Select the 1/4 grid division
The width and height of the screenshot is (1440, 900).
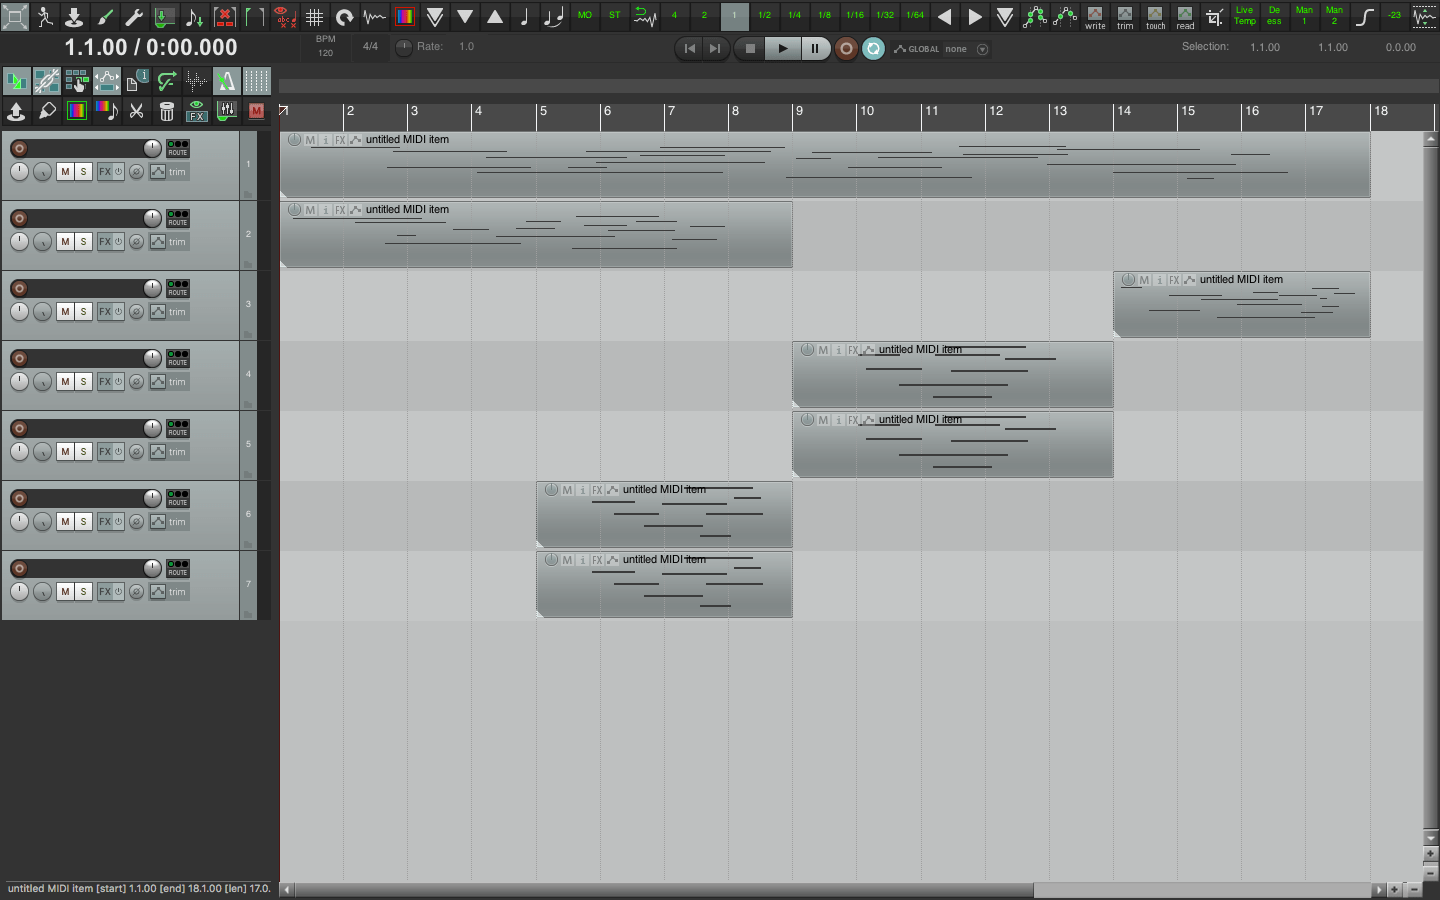[795, 16]
